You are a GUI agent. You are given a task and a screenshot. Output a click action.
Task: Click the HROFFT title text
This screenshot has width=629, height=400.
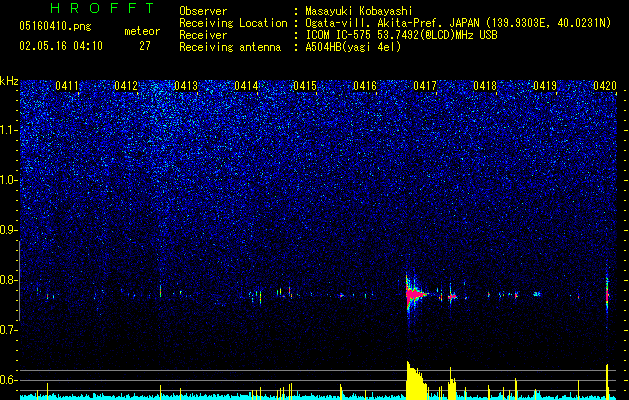coord(103,8)
